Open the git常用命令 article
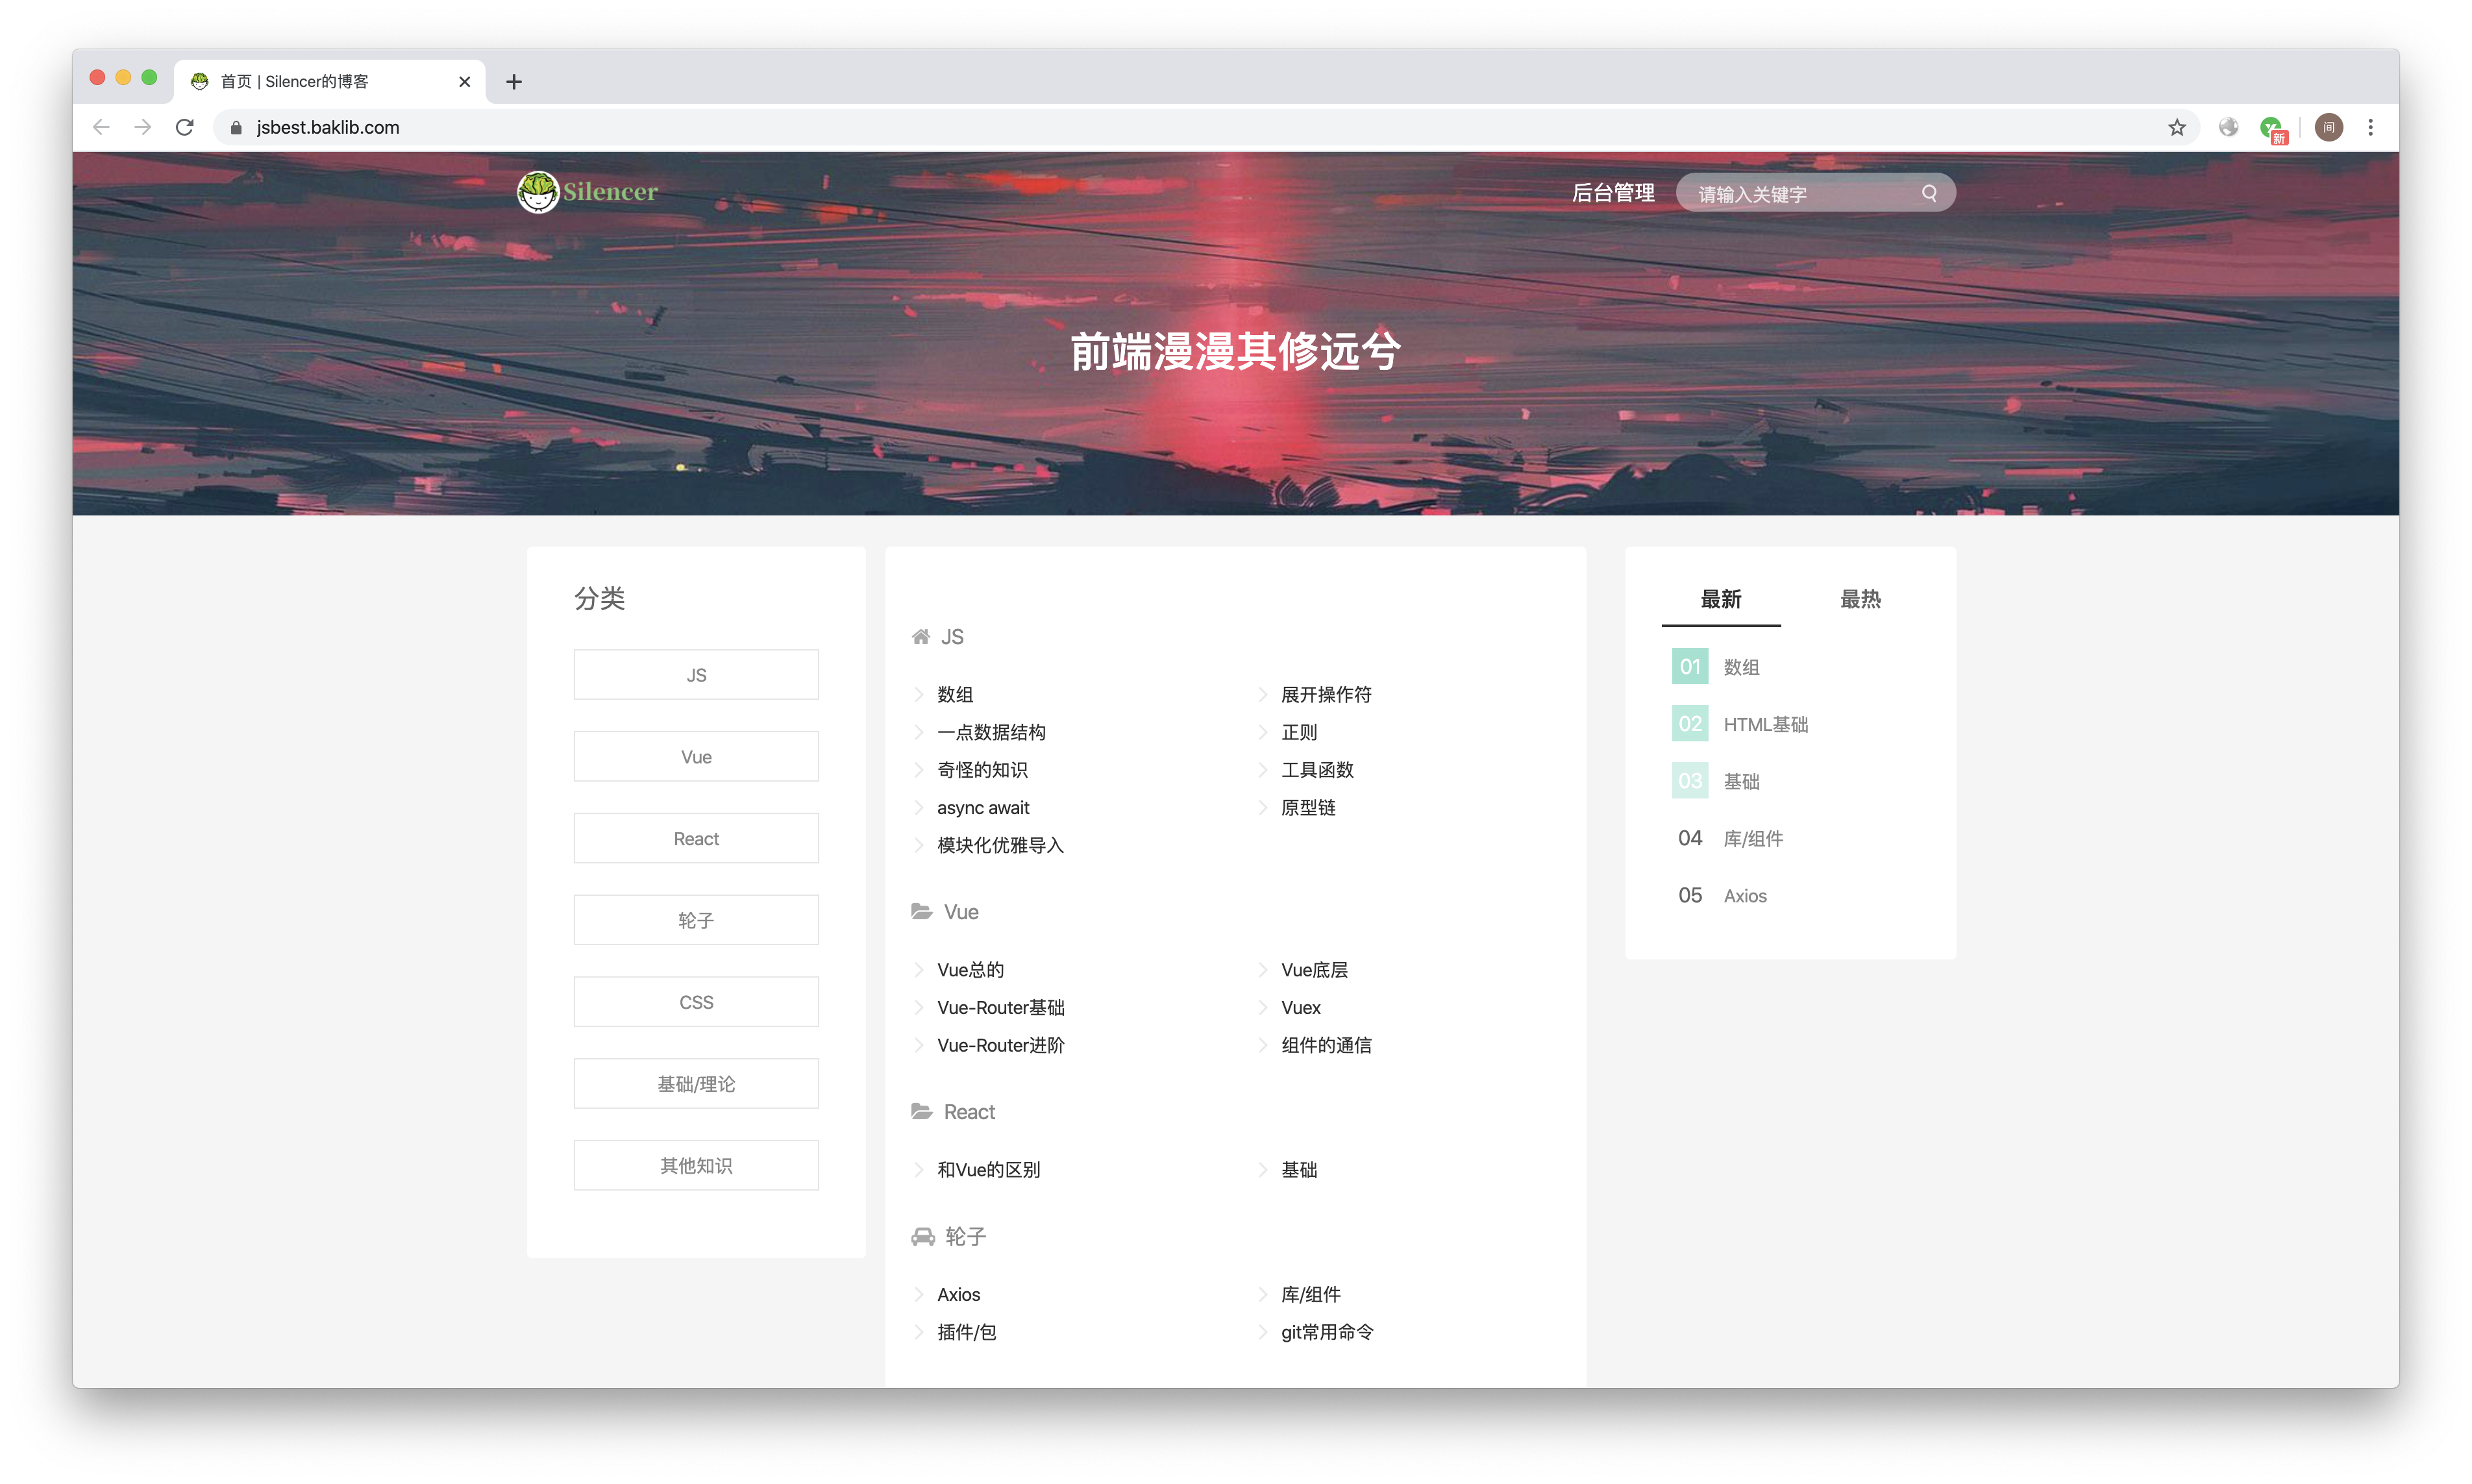 tap(1327, 1332)
